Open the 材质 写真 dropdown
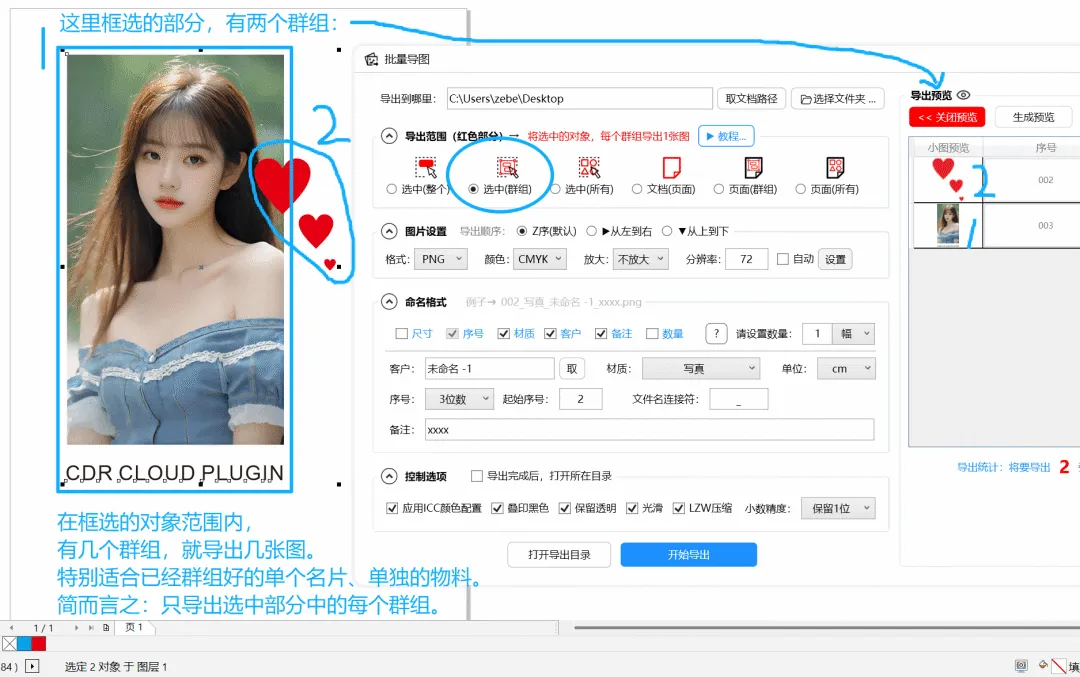The image size is (1080, 677). pyautogui.click(x=701, y=368)
